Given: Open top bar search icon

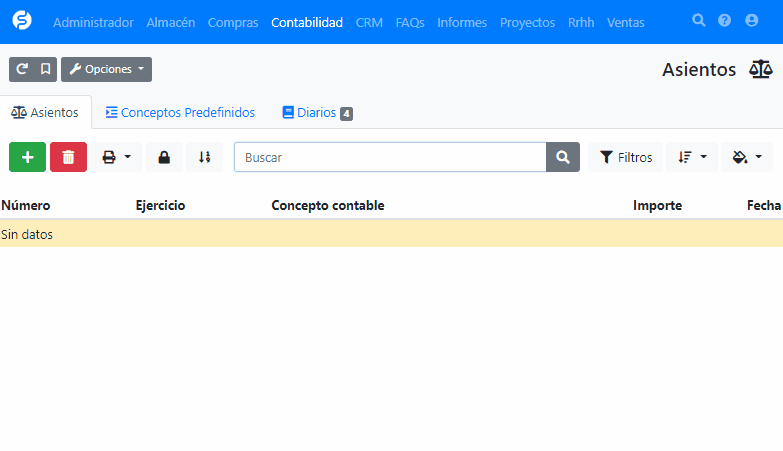Looking at the screenshot, I should click(699, 21).
